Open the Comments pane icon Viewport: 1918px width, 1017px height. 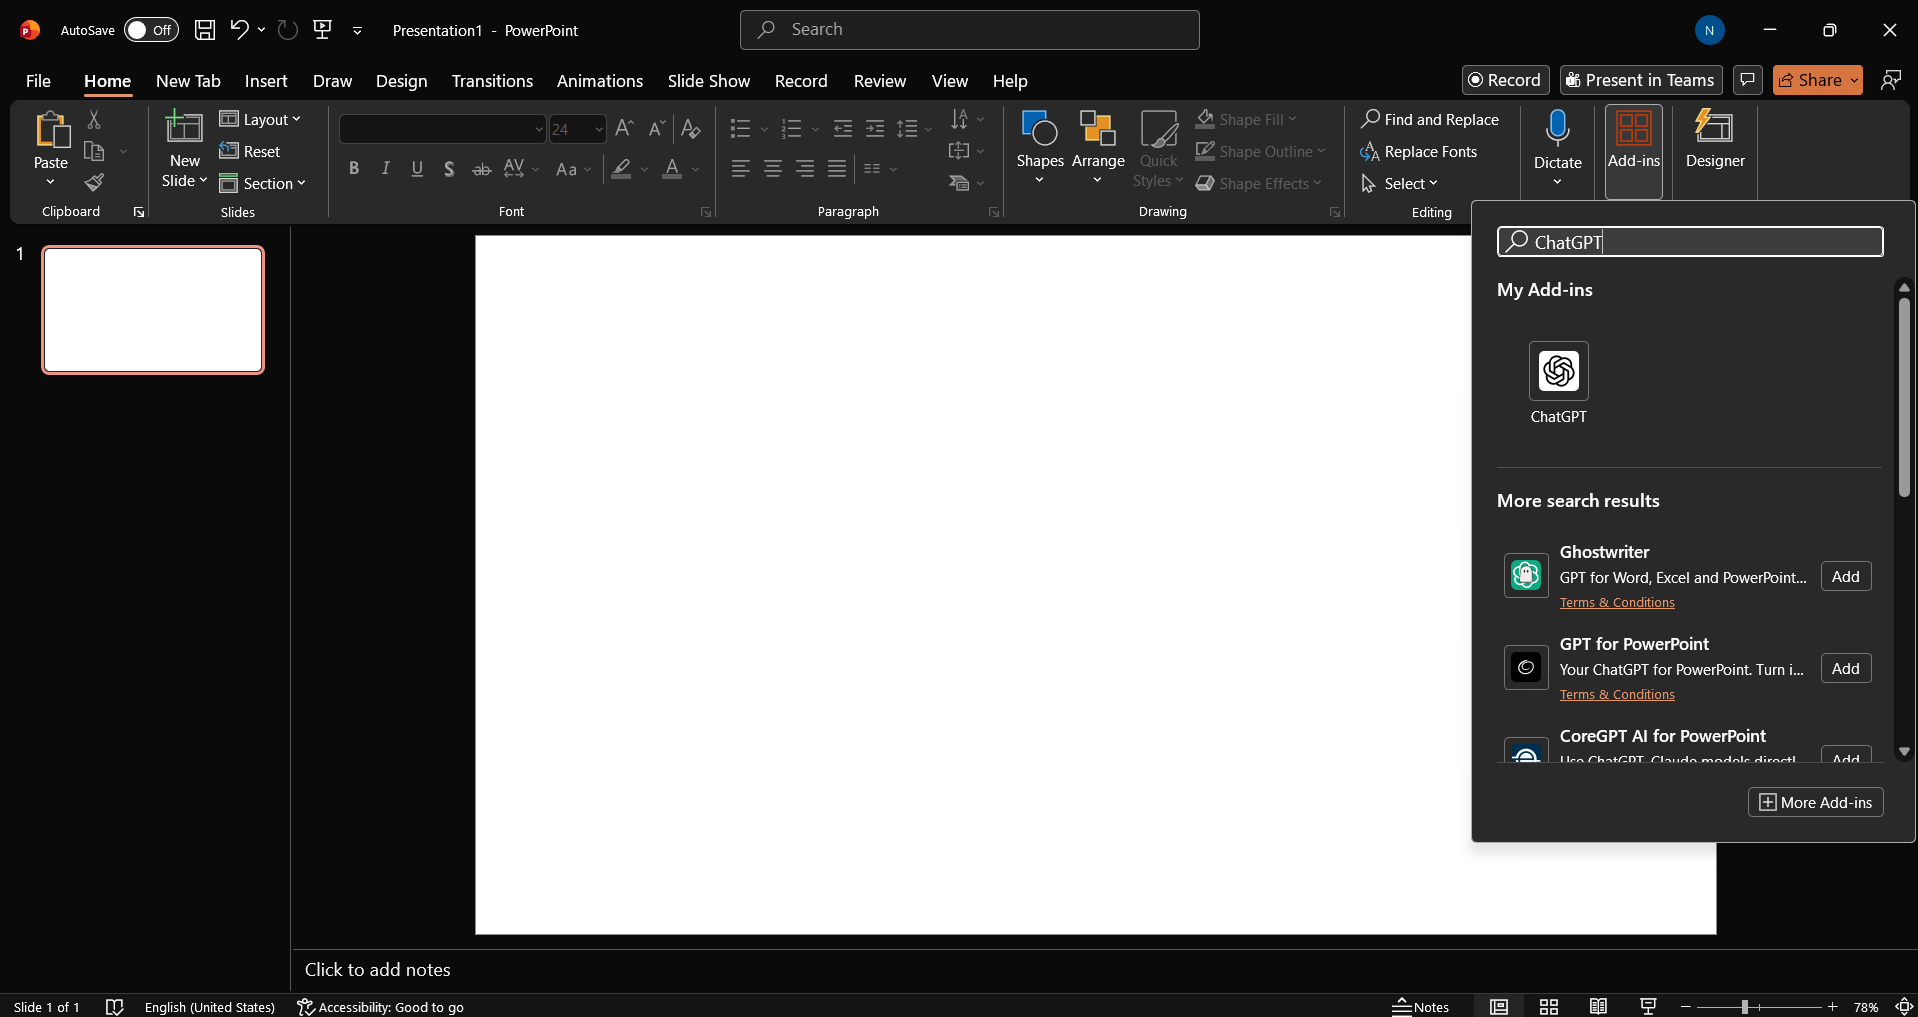tap(1747, 80)
